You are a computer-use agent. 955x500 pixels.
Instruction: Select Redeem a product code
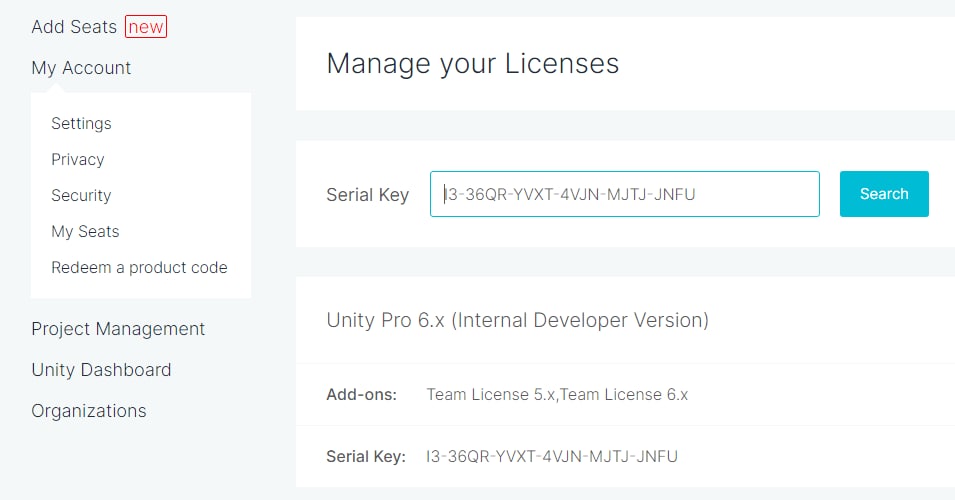pyautogui.click(x=139, y=267)
